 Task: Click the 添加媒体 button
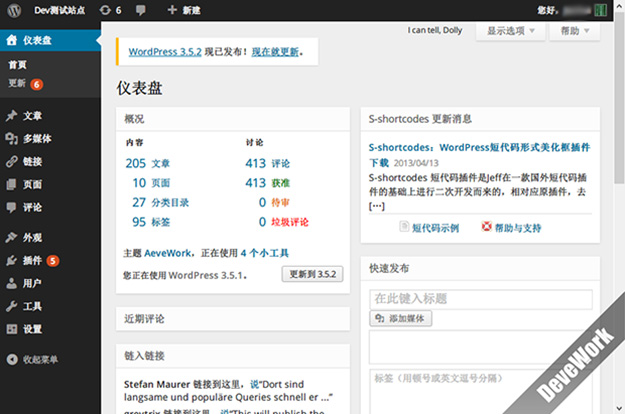point(401,318)
